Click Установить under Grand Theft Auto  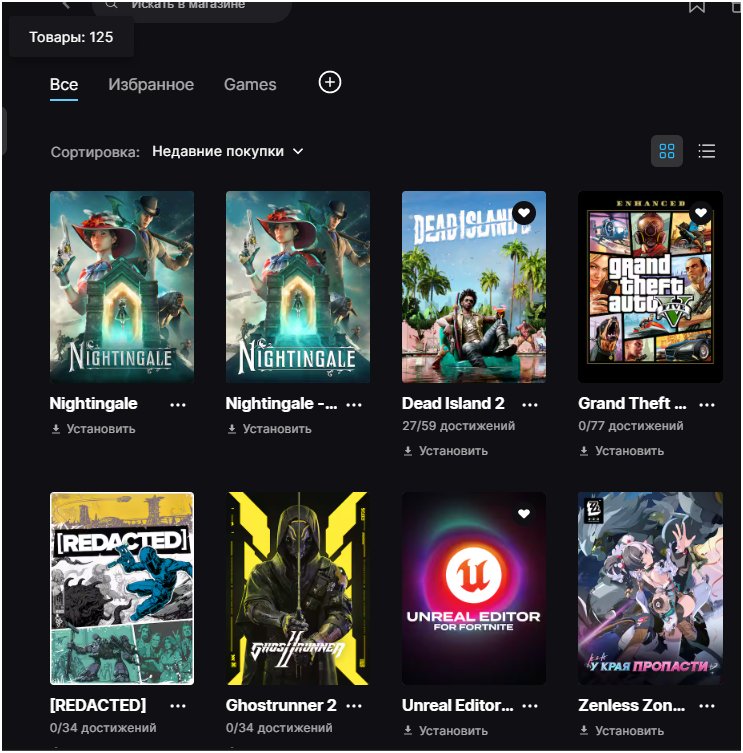[621, 451]
